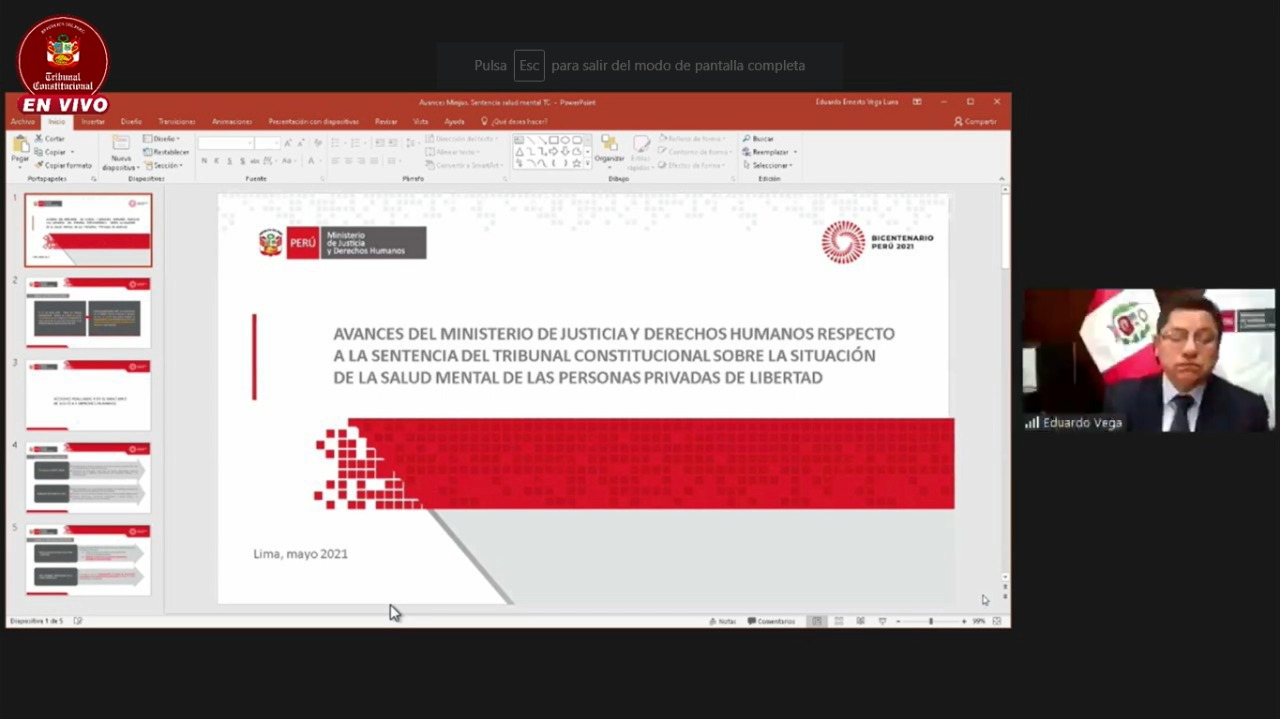Select slide 4 thumbnail

click(x=88, y=477)
